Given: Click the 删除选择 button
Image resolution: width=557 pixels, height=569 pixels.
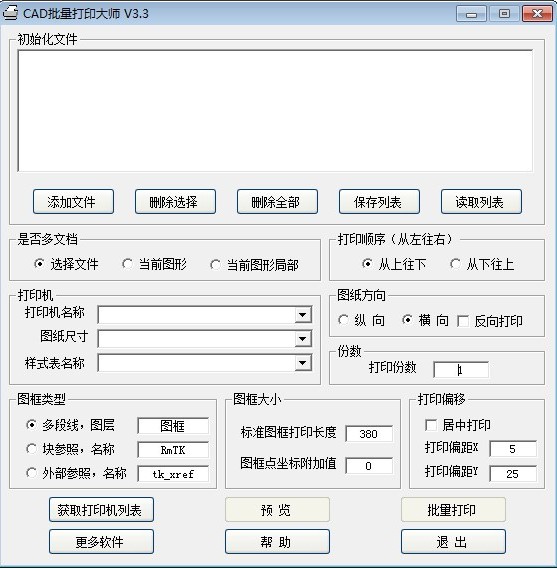Looking at the screenshot, I should point(175,202).
